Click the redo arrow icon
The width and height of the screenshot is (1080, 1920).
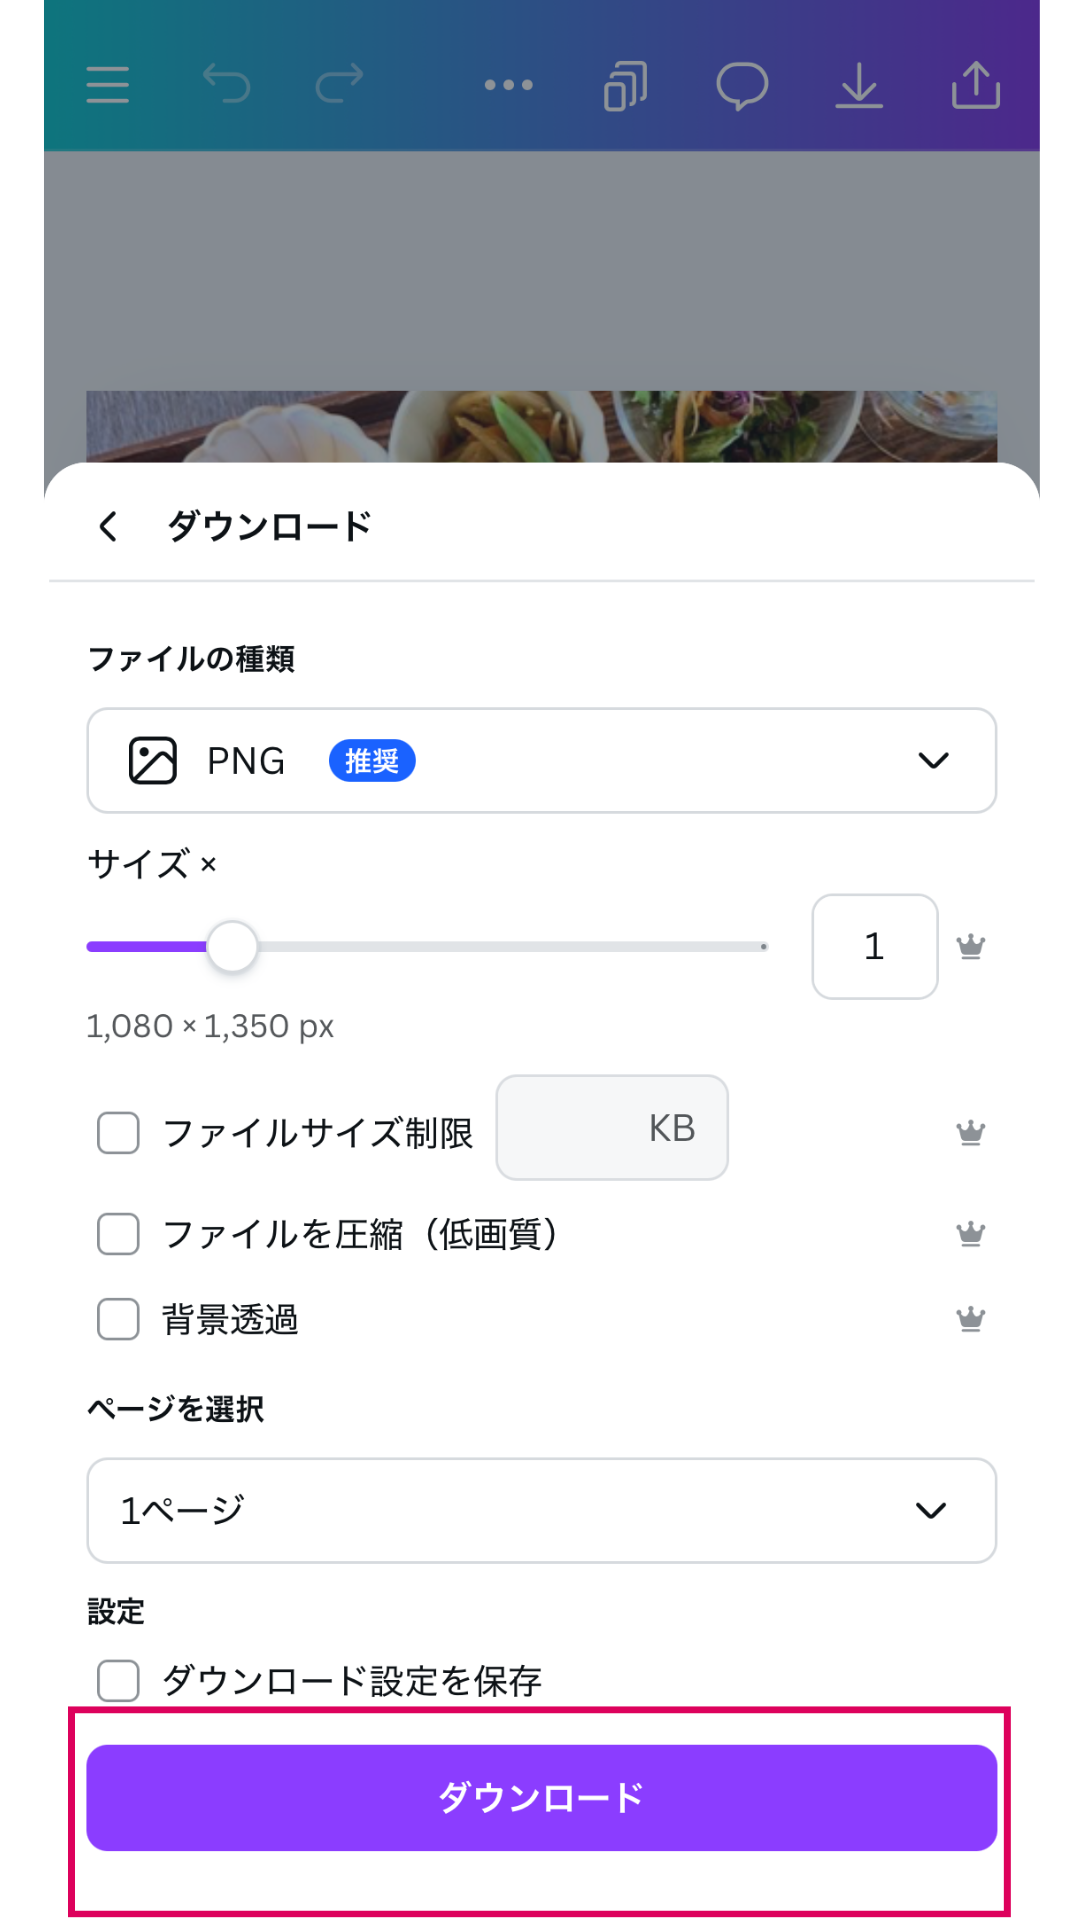tap(340, 84)
